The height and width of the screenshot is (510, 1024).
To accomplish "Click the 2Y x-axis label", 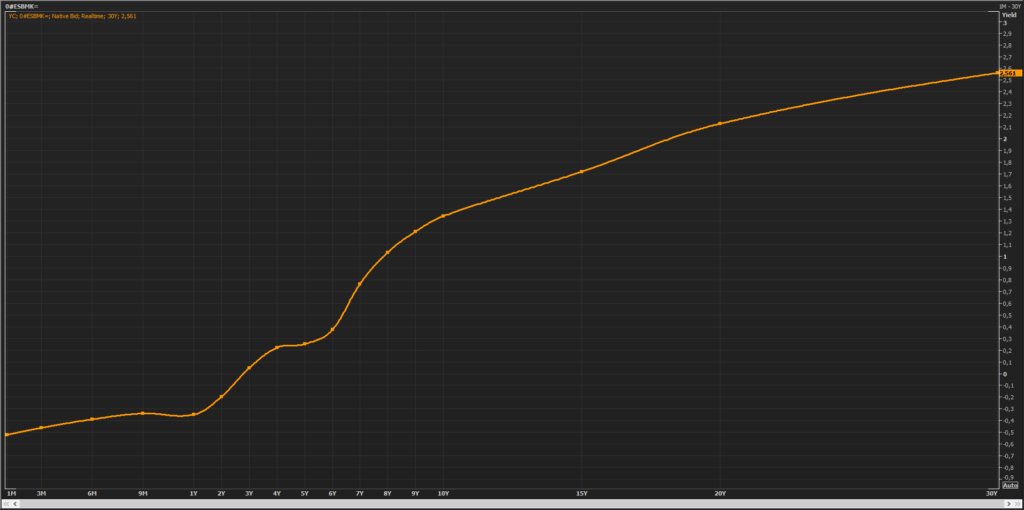I will tap(221, 493).
